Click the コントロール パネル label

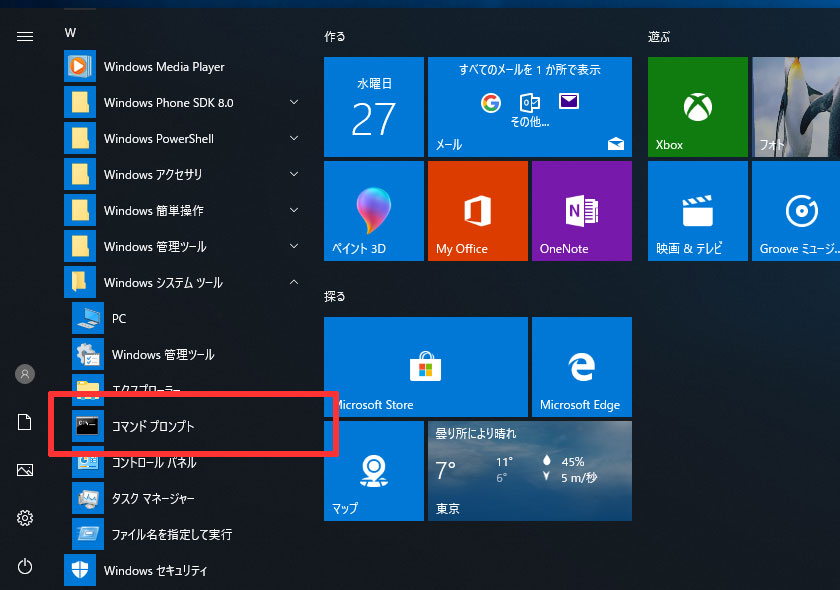click(x=154, y=462)
